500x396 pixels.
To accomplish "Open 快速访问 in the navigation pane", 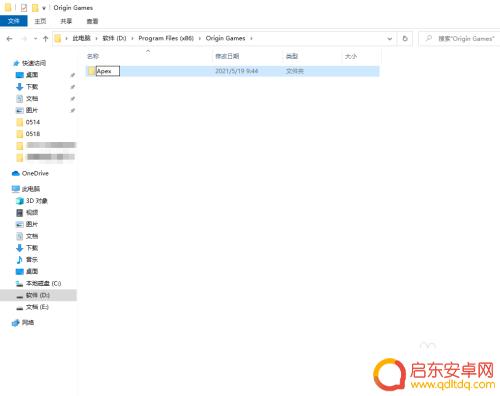I will click(34, 63).
